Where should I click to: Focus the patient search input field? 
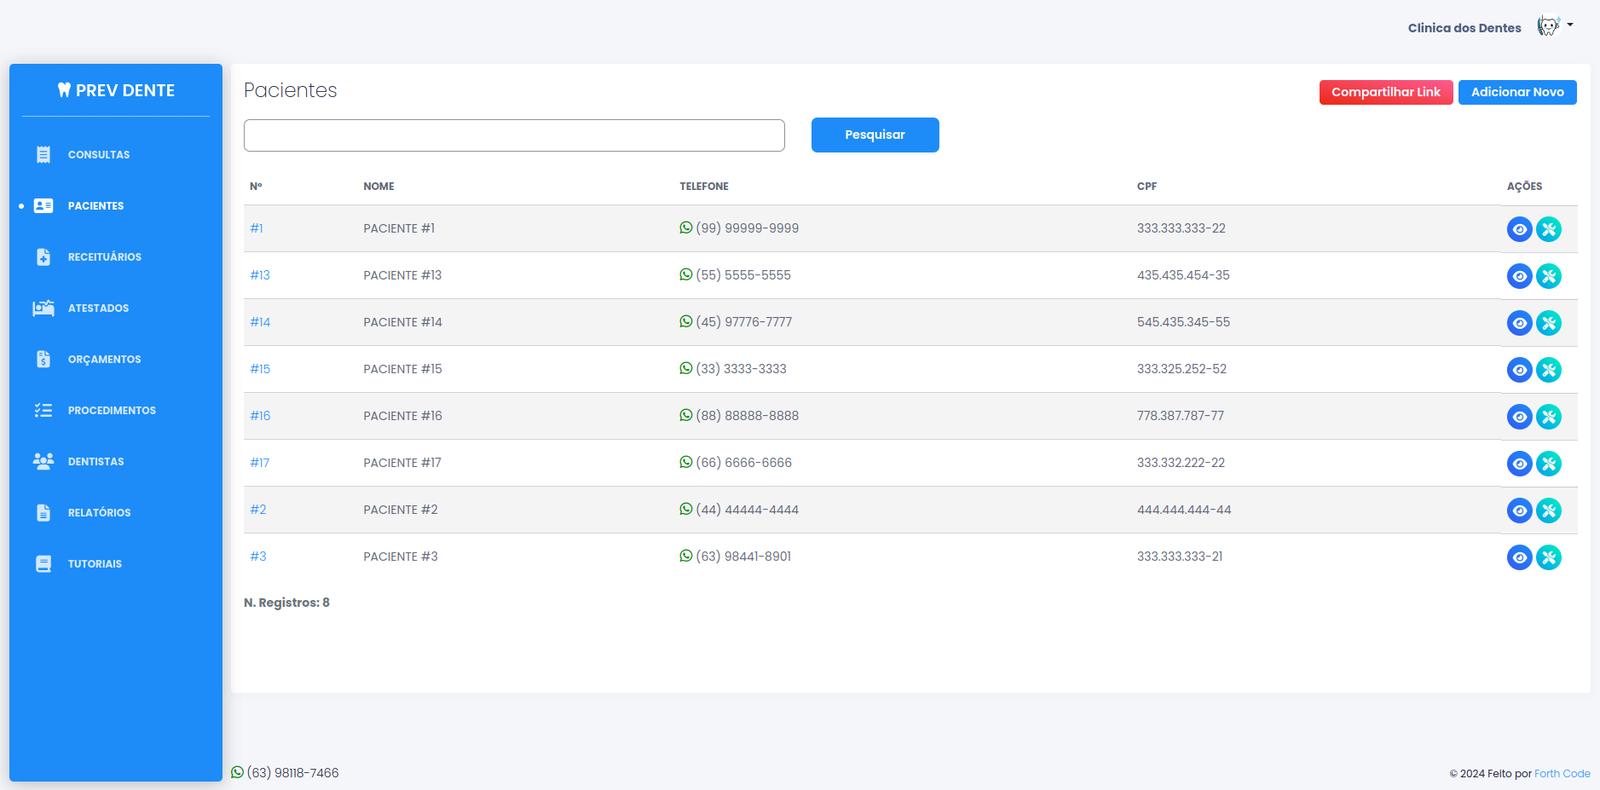(x=514, y=135)
